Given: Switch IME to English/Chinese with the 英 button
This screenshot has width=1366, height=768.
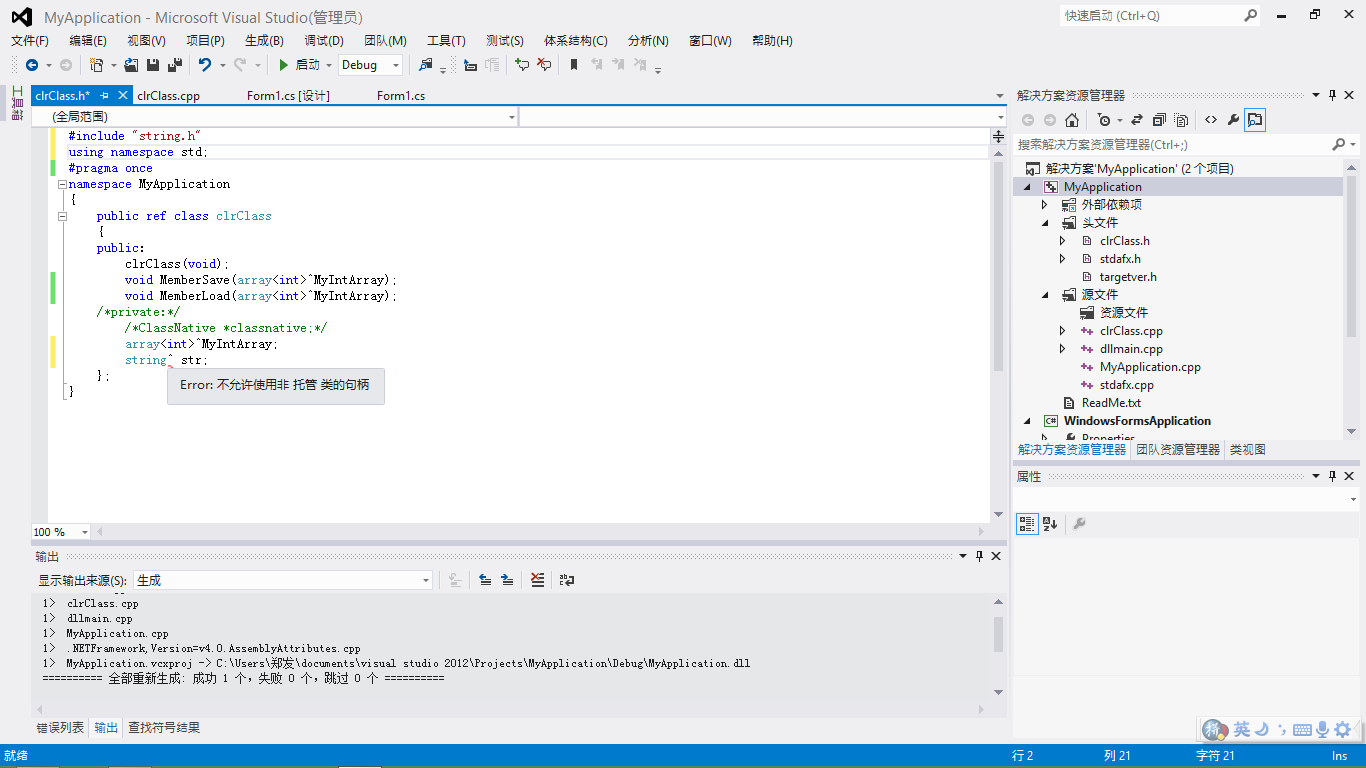Looking at the screenshot, I should (1241, 730).
